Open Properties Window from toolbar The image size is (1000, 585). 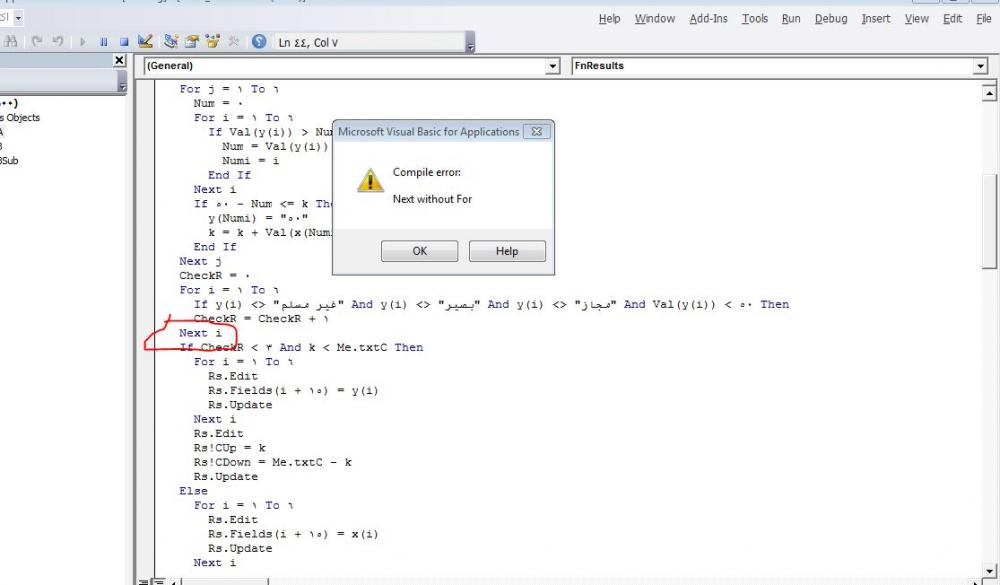click(191, 41)
